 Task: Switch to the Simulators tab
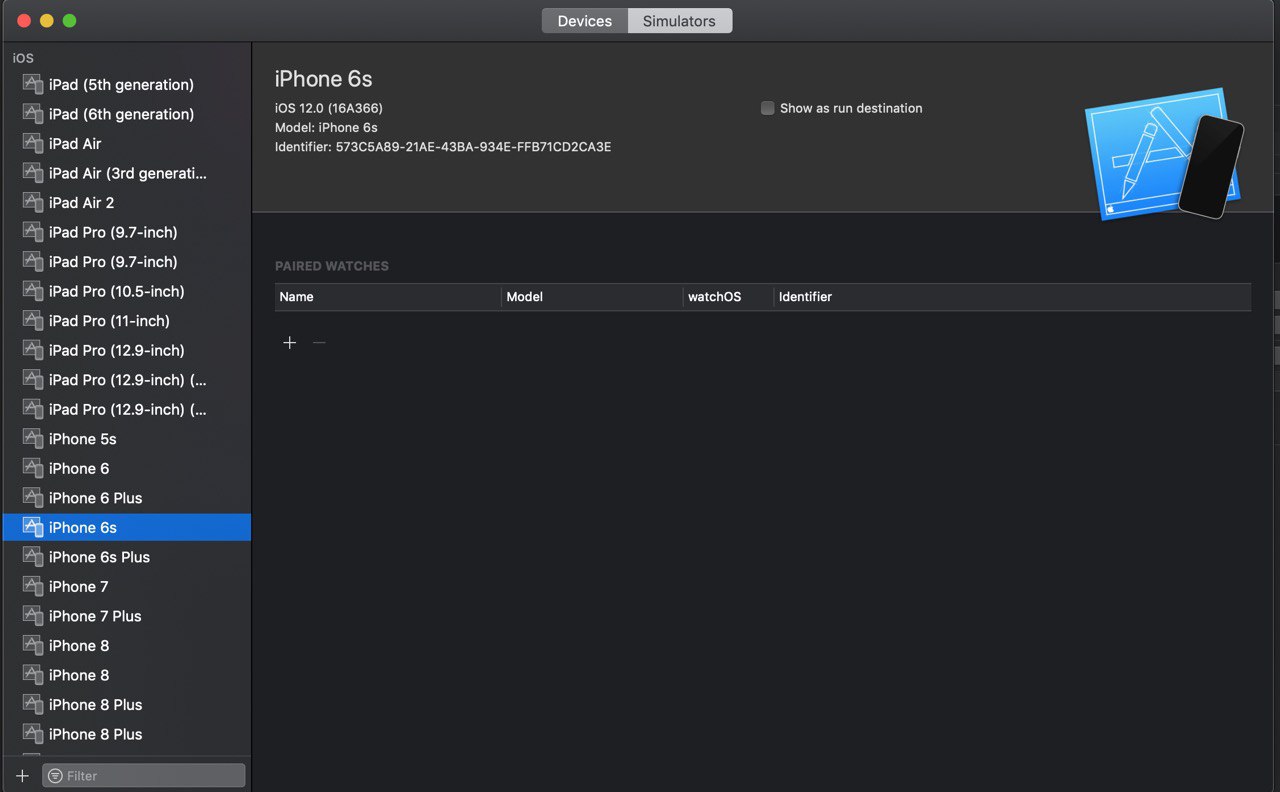point(680,21)
